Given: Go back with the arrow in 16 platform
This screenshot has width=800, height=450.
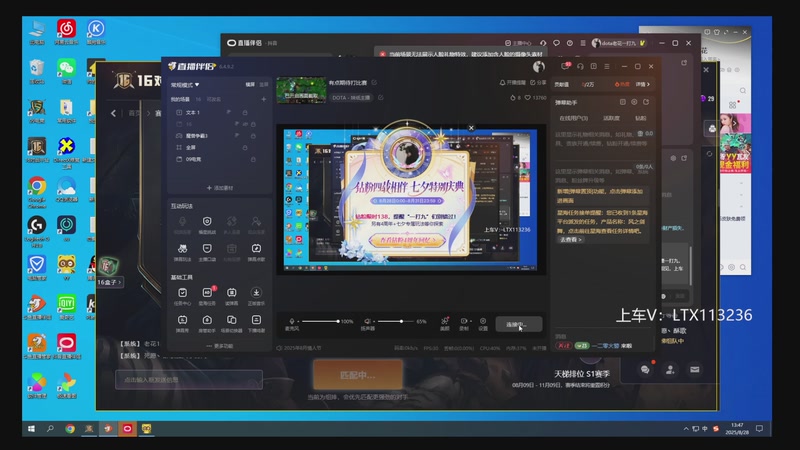Looking at the screenshot, I should tap(113, 113).
